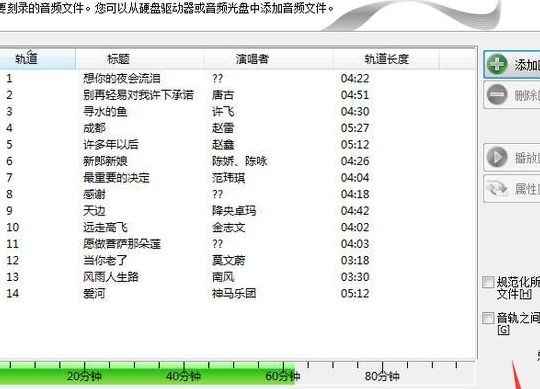Select track 12 当你老了
Image resolution: width=540 pixels, height=389 pixels.
[238, 260]
